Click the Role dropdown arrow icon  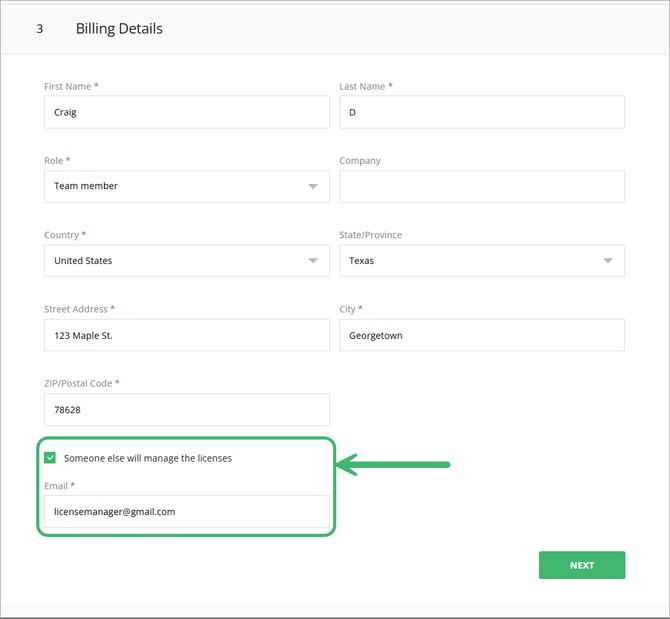[x=313, y=187]
